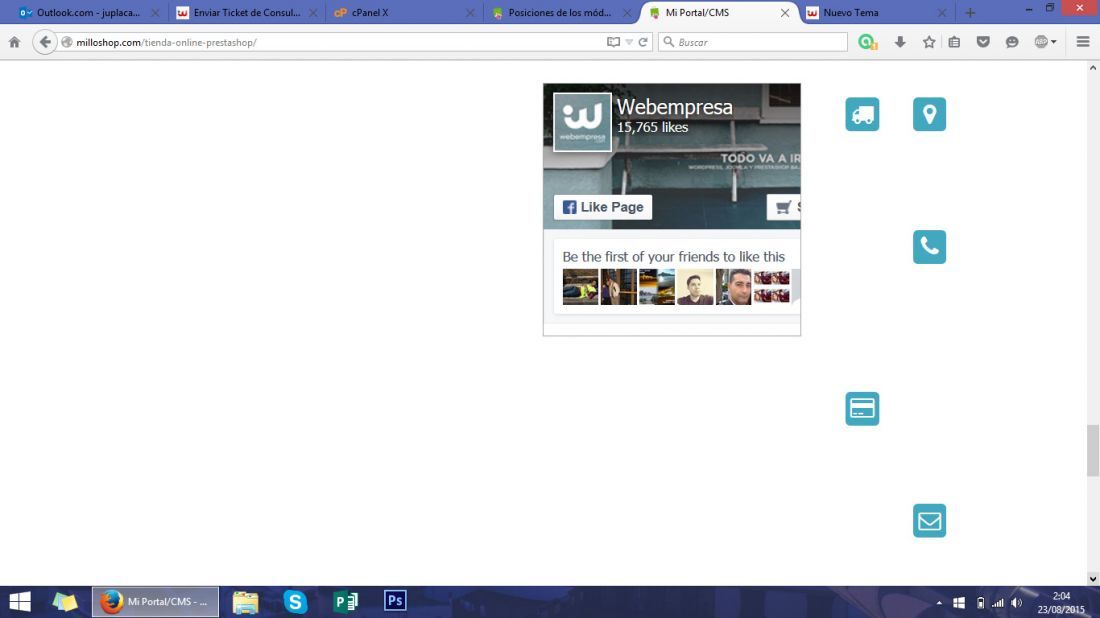The height and width of the screenshot is (618, 1100).
Task: Open URL history dropdown arrow in address bar
Action: pos(629,42)
